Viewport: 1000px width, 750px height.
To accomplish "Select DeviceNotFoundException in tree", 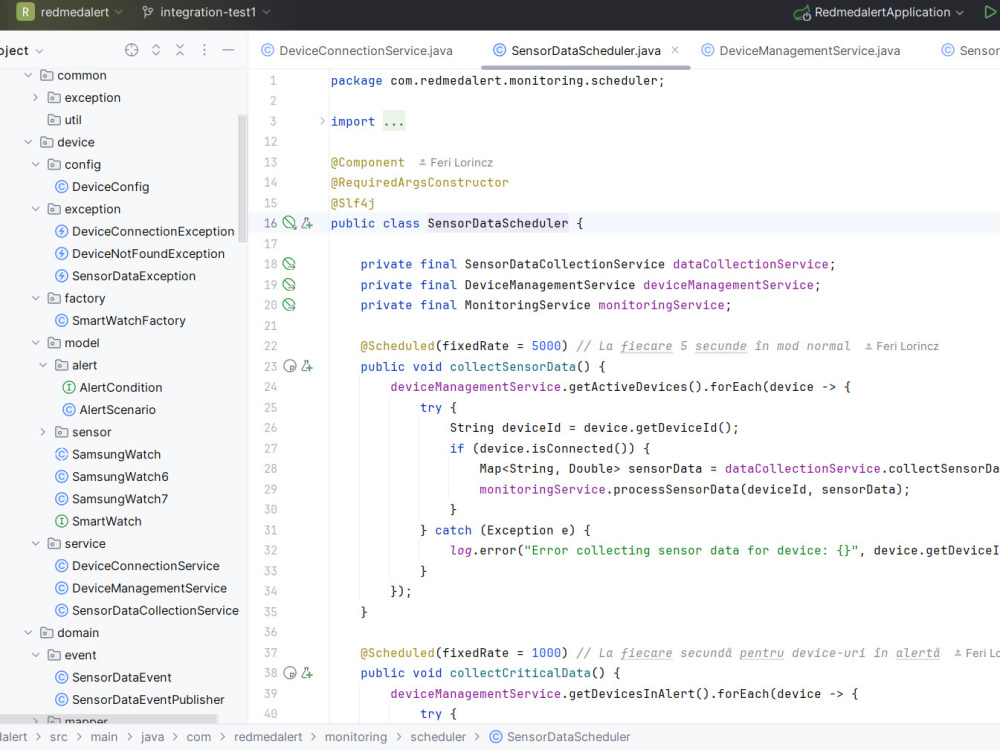I will tap(140, 254).
